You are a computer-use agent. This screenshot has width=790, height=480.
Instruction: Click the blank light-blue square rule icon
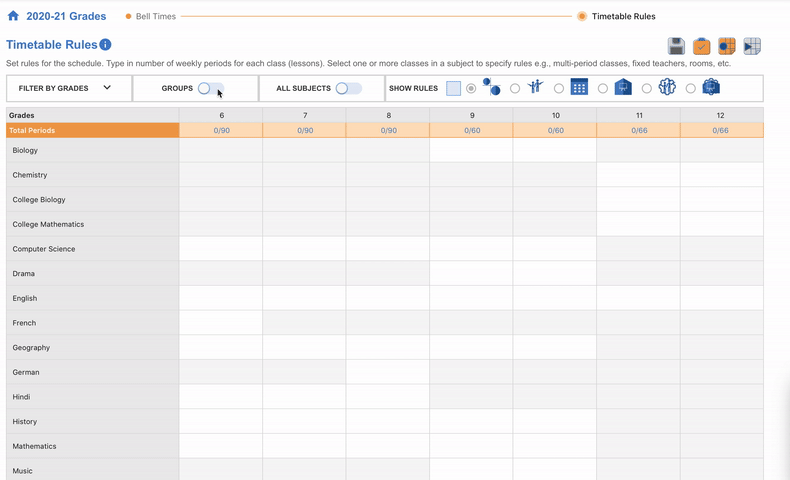point(453,88)
